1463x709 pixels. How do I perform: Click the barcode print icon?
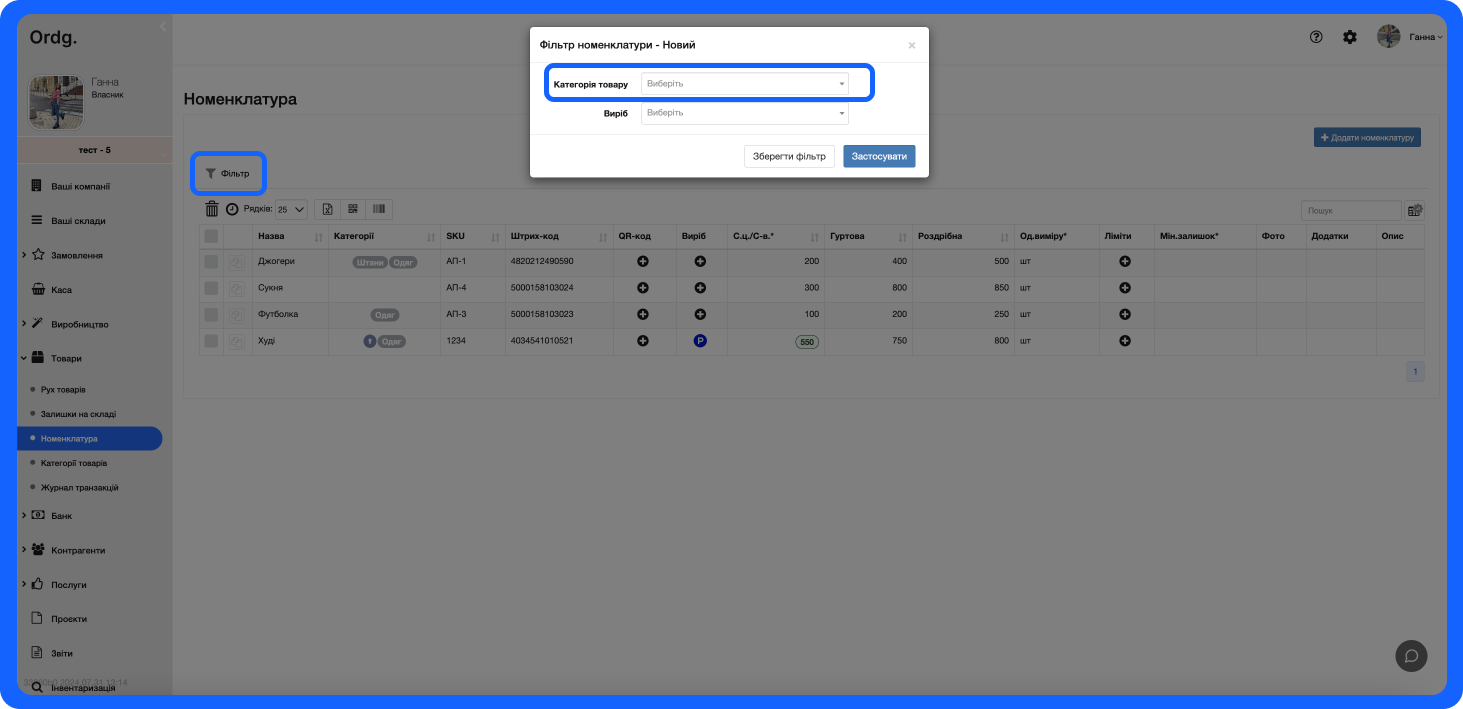(x=379, y=209)
